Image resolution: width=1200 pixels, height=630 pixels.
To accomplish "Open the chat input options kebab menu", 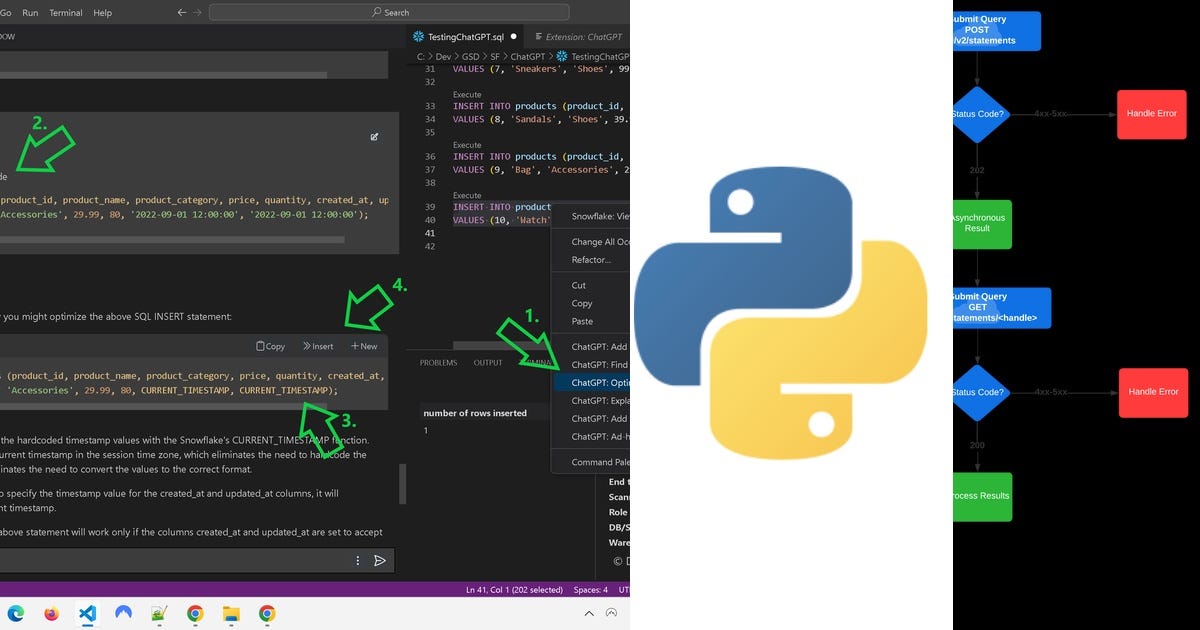I will [358, 561].
